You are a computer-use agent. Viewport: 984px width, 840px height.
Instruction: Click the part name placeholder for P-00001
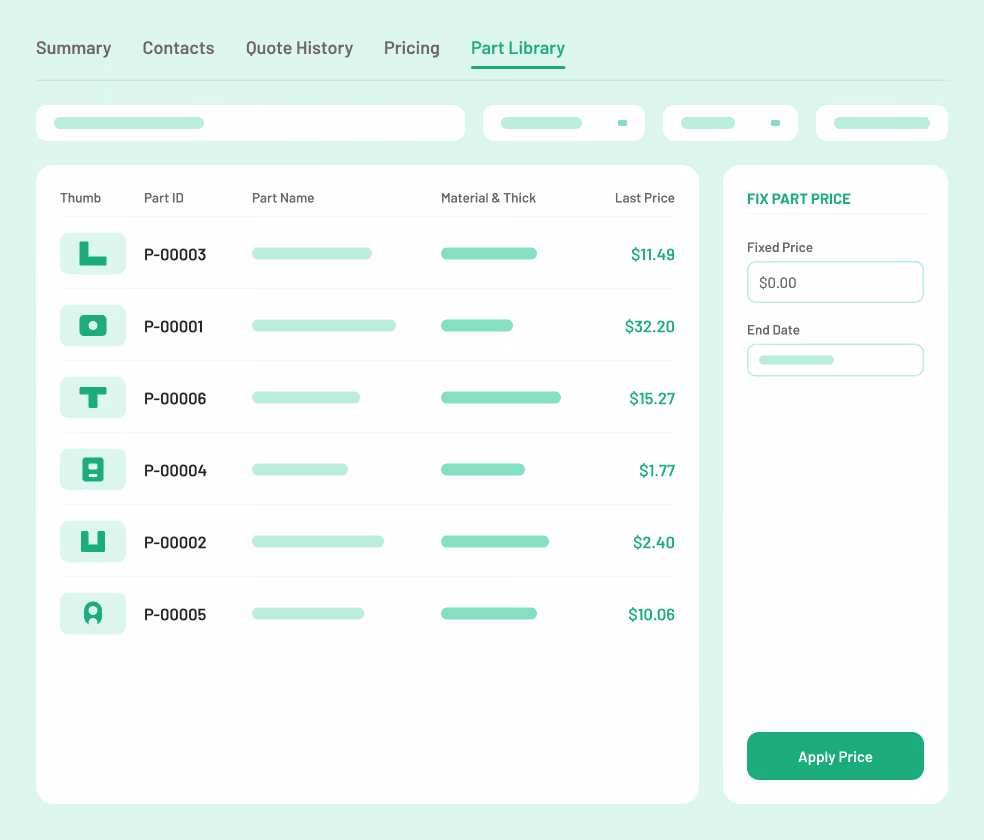pyautogui.click(x=324, y=326)
